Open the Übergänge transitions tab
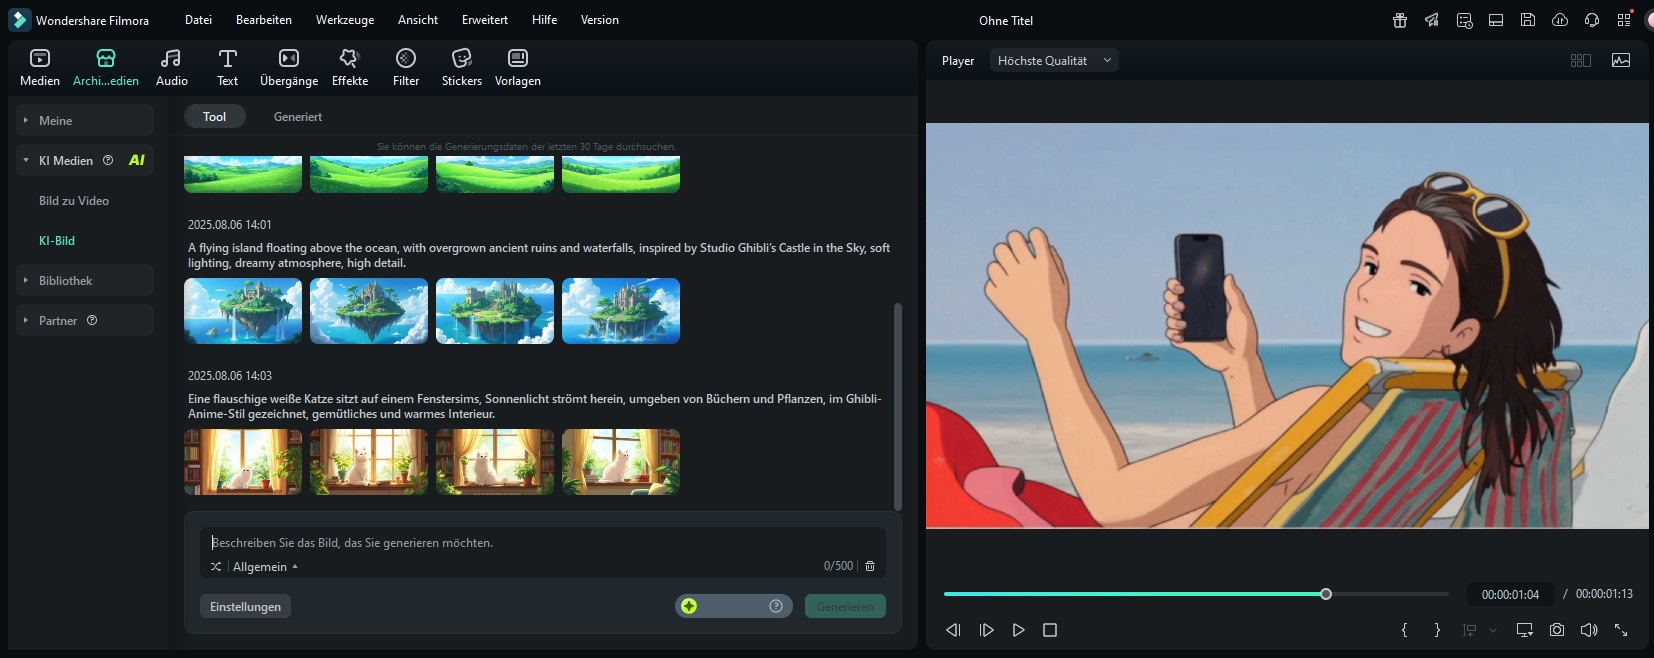The width and height of the screenshot is (1654, 658). [289, 67]
